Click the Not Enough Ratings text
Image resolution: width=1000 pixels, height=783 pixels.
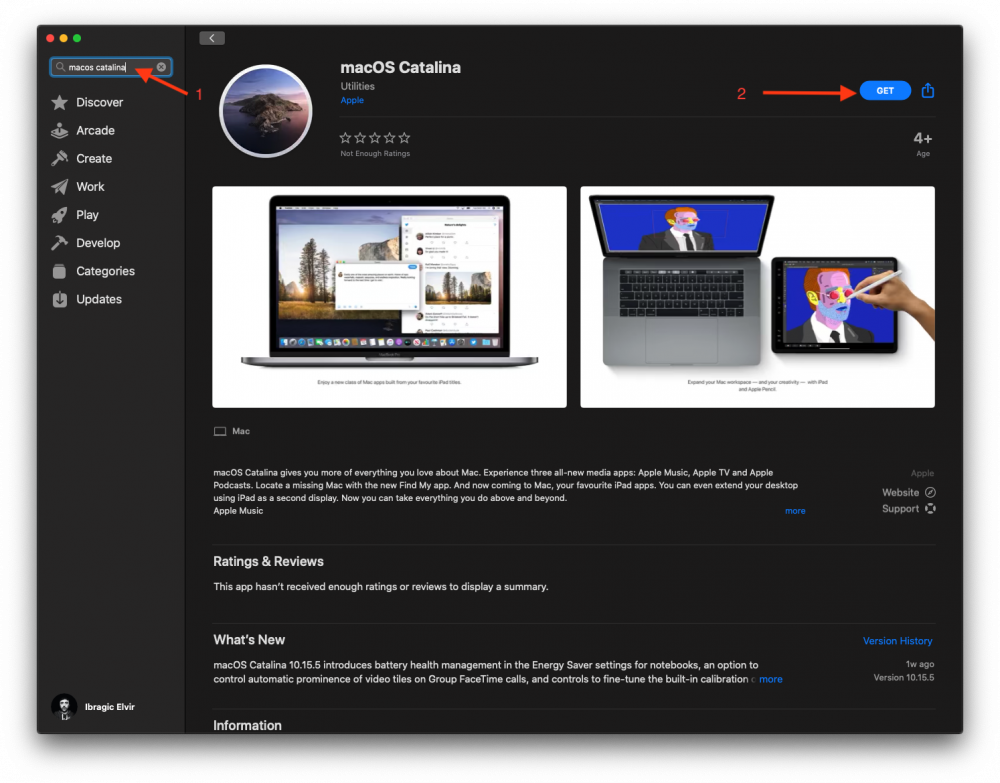[x=375, y=154]
